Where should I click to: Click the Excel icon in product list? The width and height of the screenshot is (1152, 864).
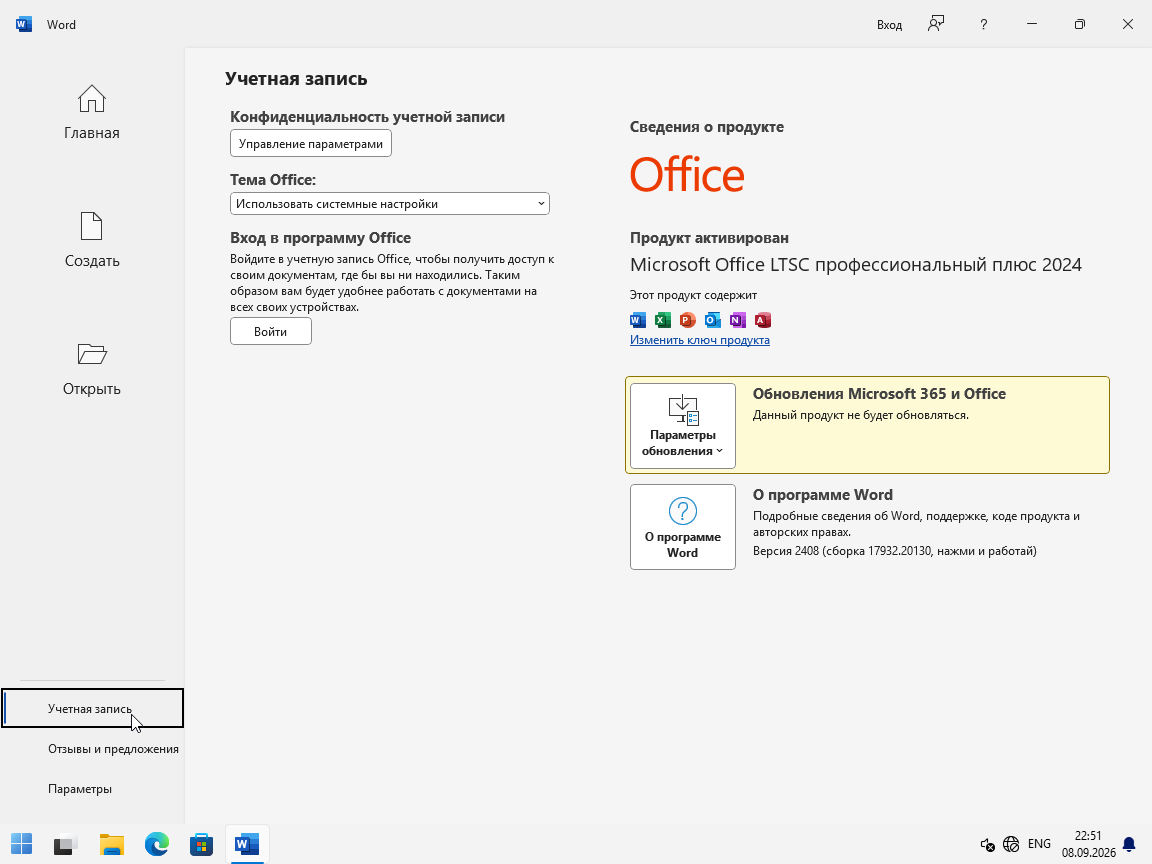pyautogui.click(x=663, y=320)
